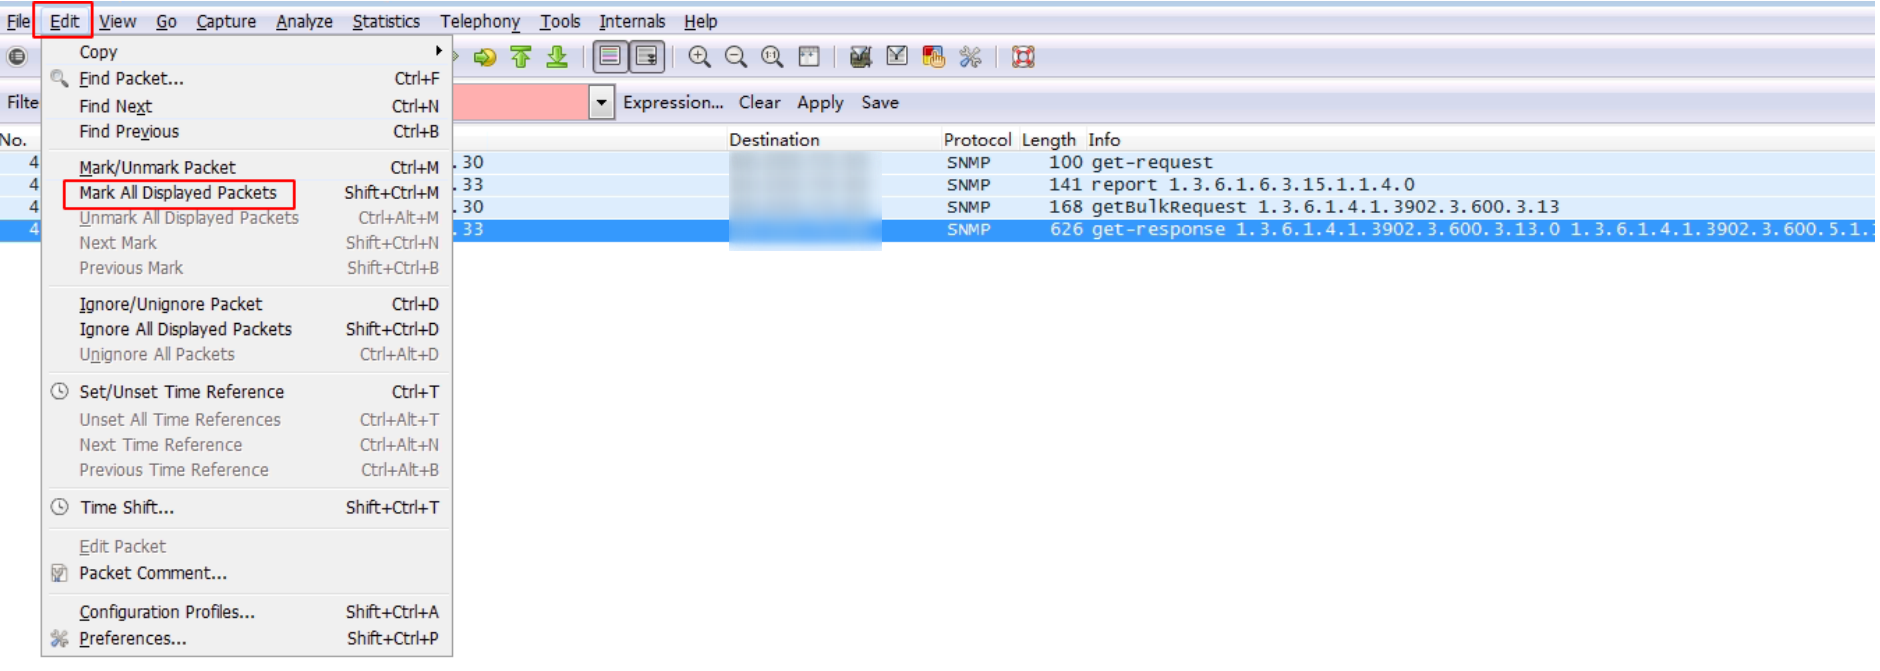Click Find Packet magnifier menu icon

60,78
